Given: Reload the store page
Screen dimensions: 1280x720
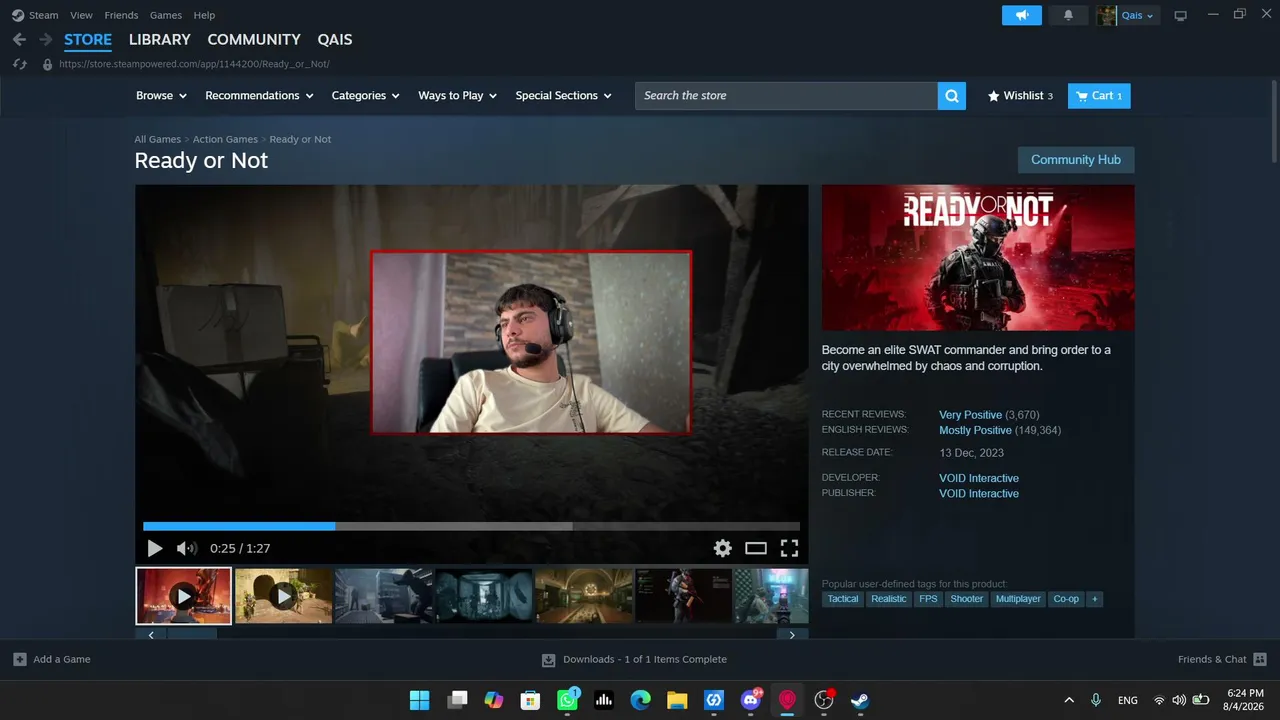Looking at the screenshot, I should tap(19, 64).
